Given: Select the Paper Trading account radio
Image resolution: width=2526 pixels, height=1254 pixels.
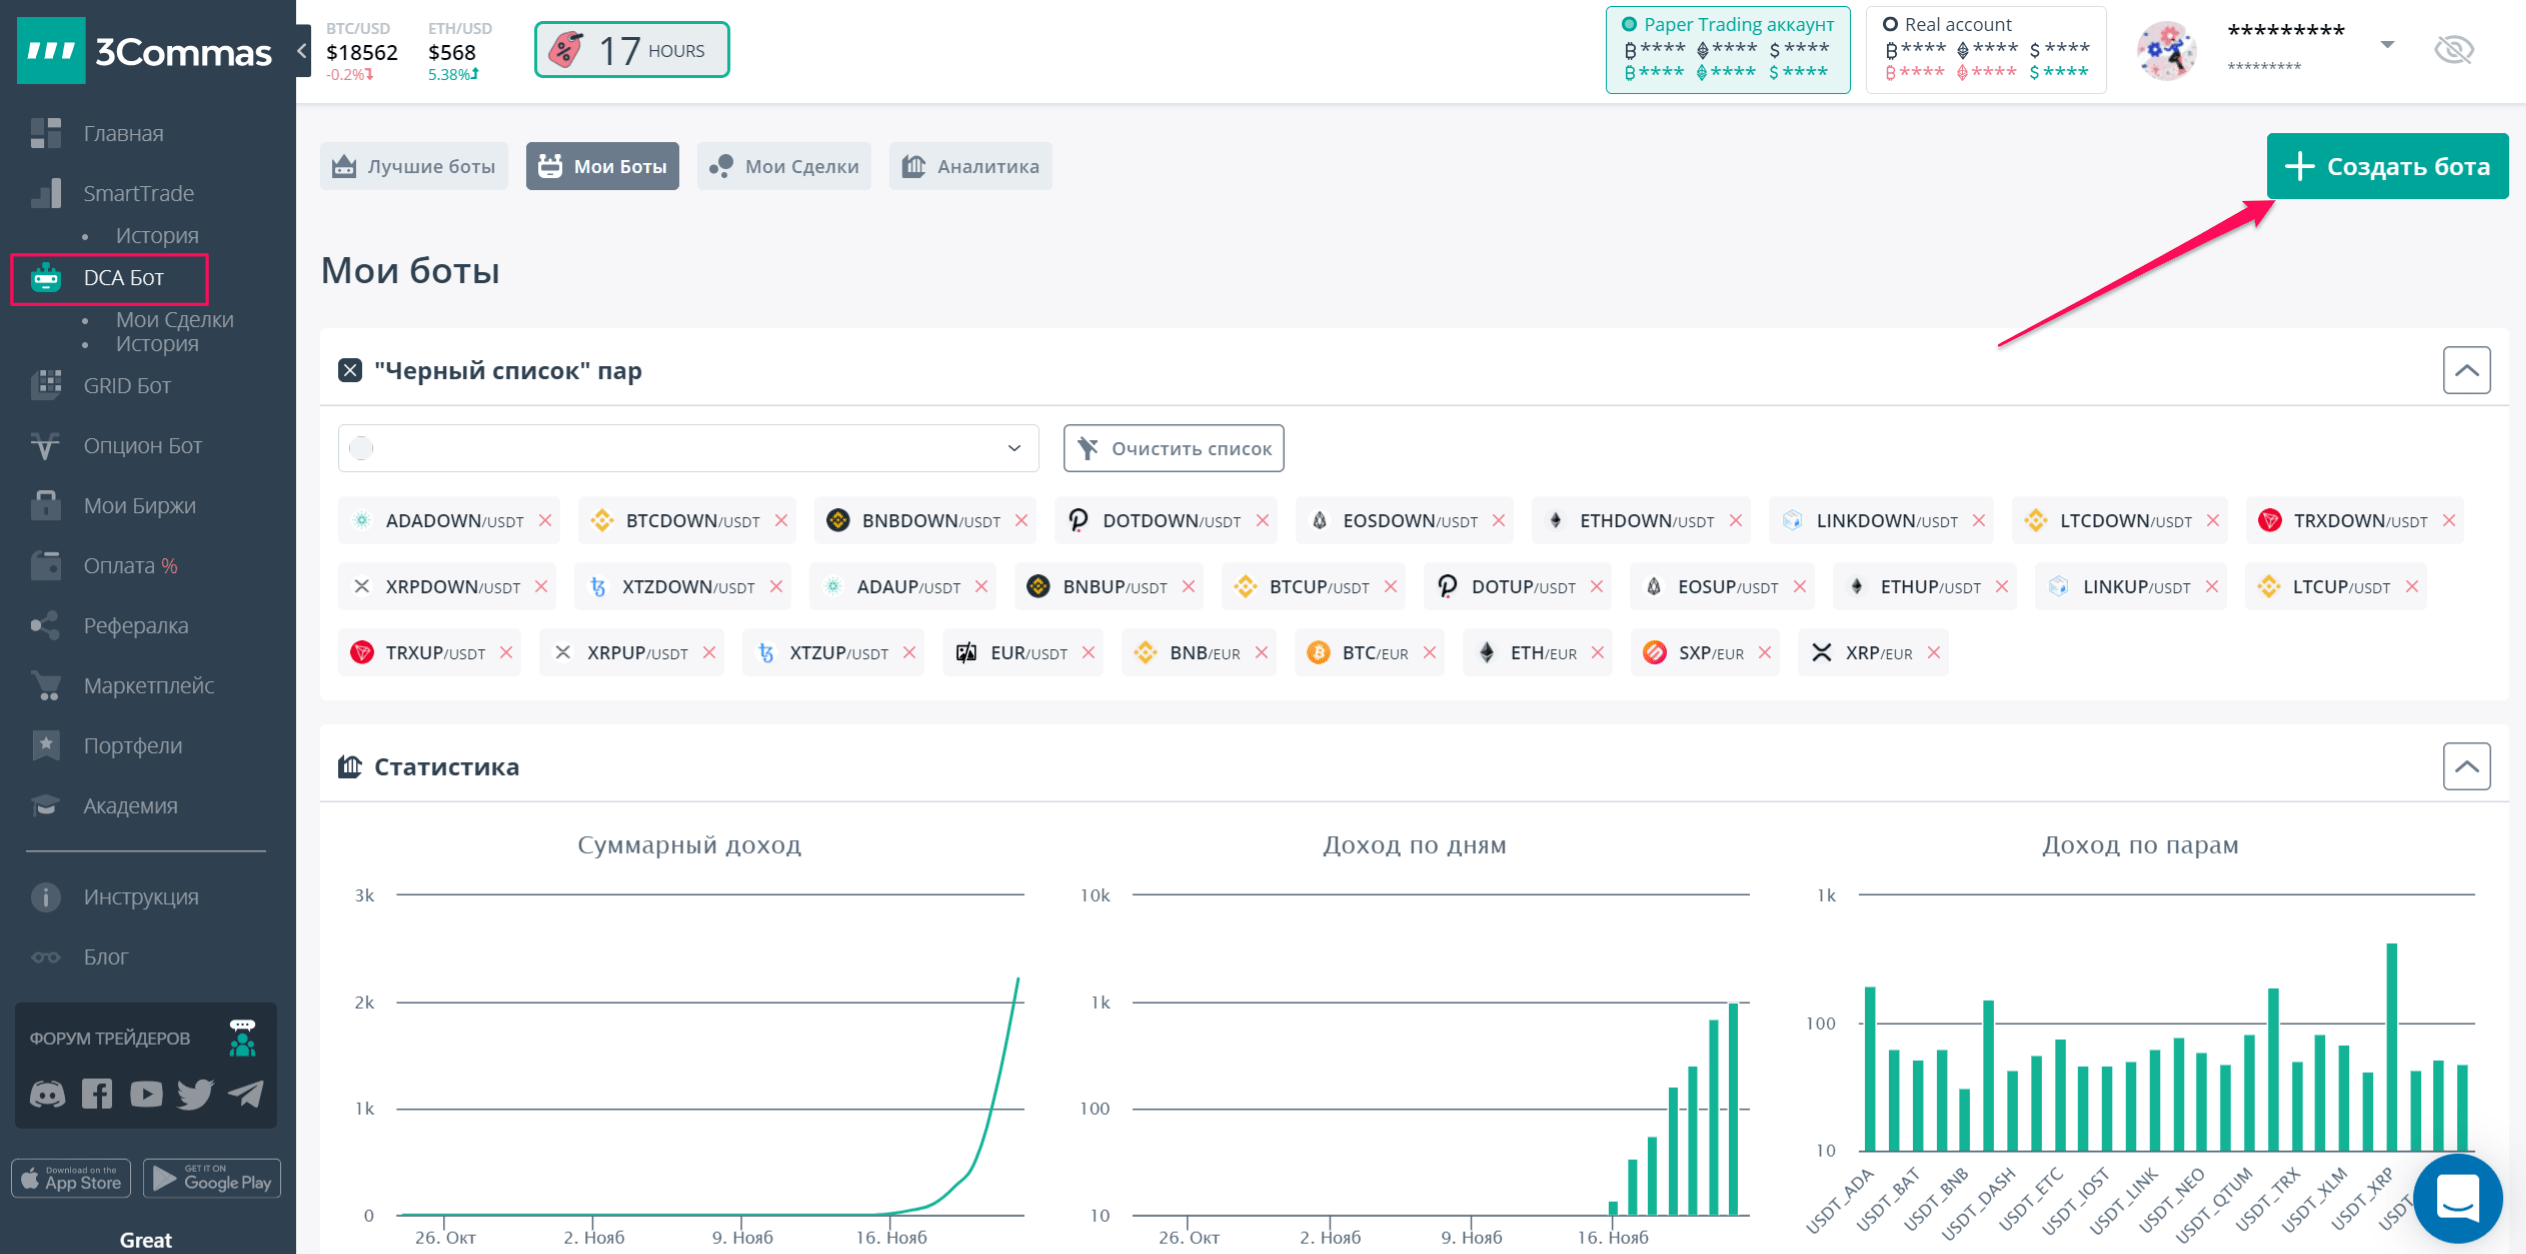Looking at the screenshot, I should (x=1629, y=24).
